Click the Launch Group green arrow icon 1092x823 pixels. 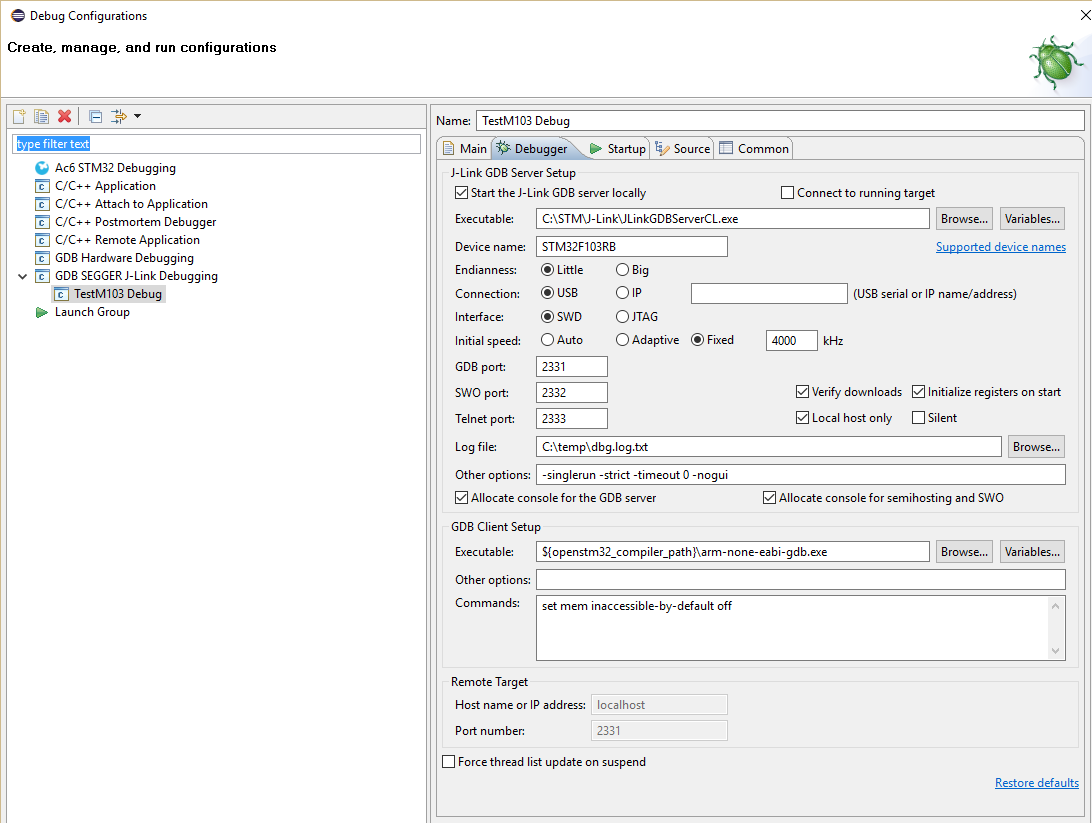(42, 313)
